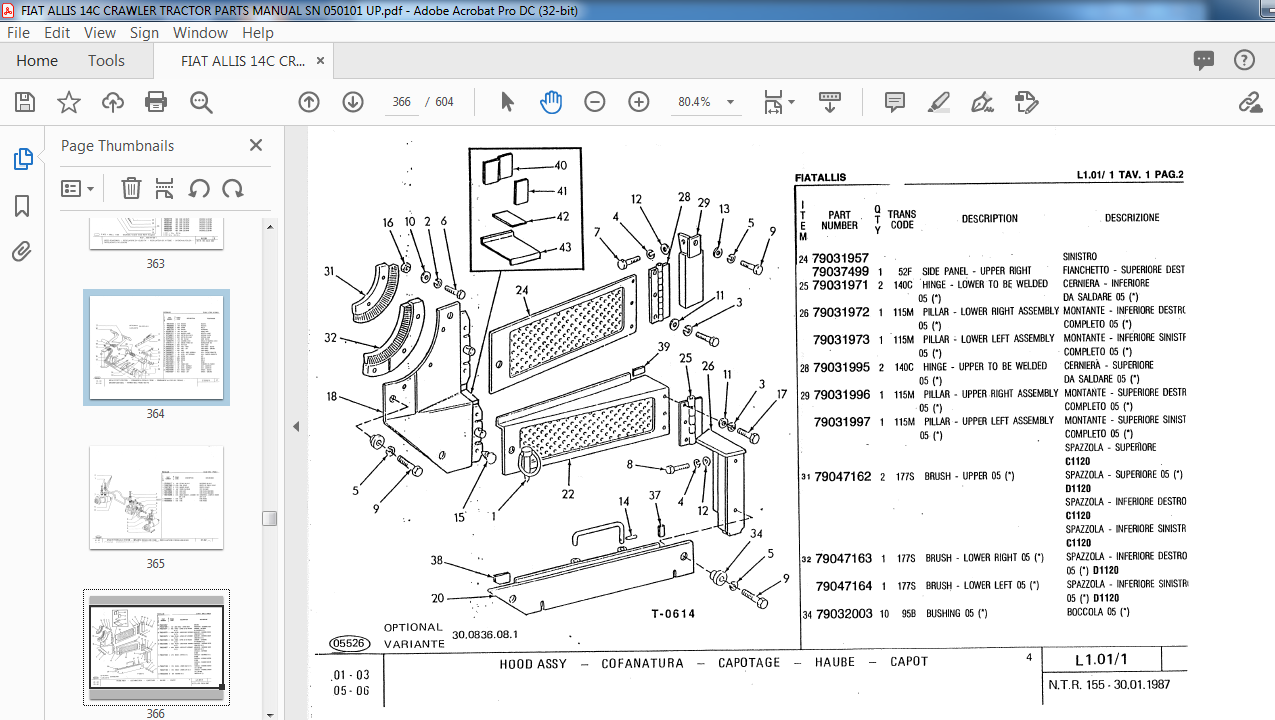Select page 365 thumbnail
Image resolution: width=1275 pixels, height=720 pixels.
pos(156,497)
